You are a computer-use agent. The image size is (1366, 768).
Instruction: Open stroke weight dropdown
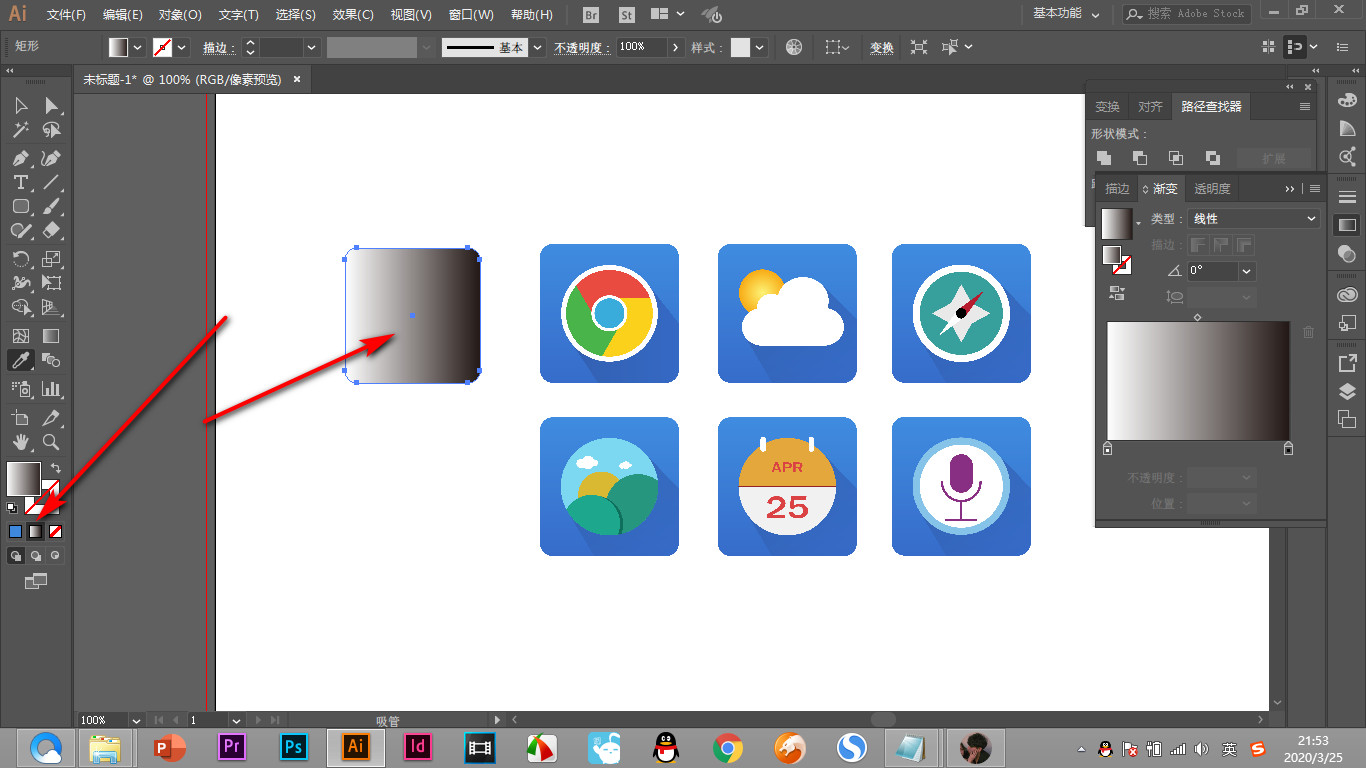coord(311,47)
